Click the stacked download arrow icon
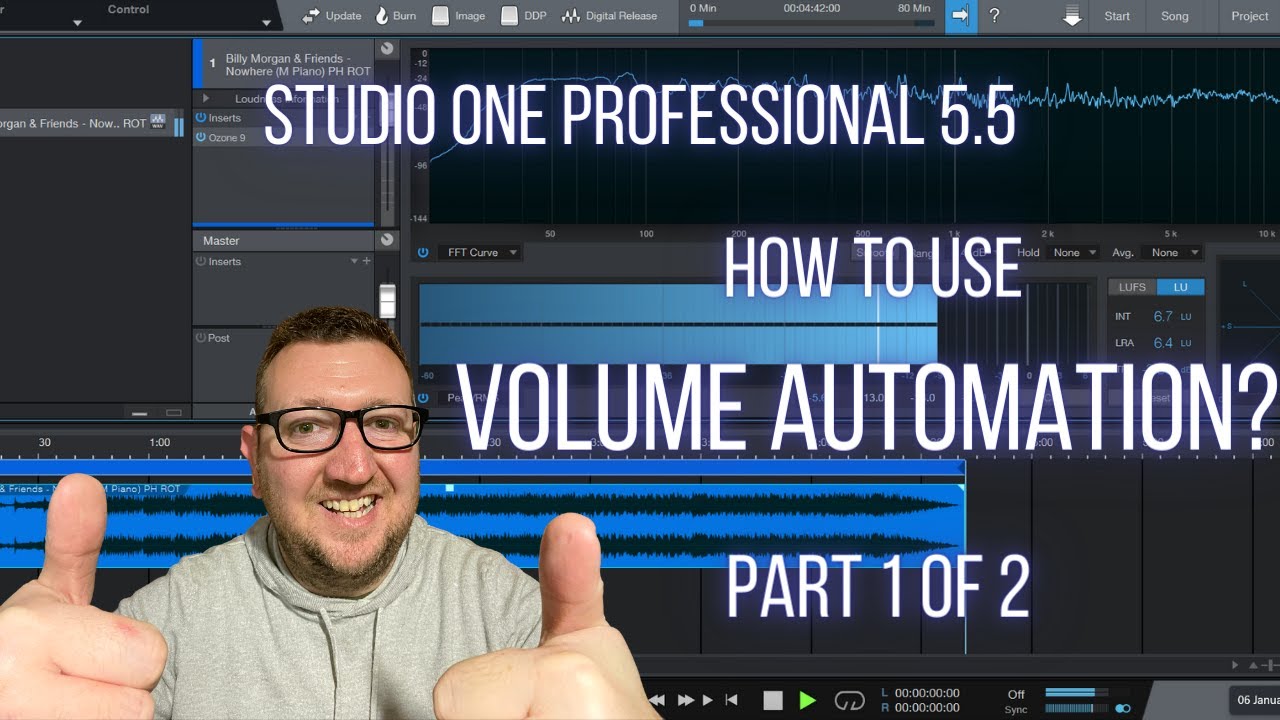Screen dimensions: 1280x720 coord(1073,16)
